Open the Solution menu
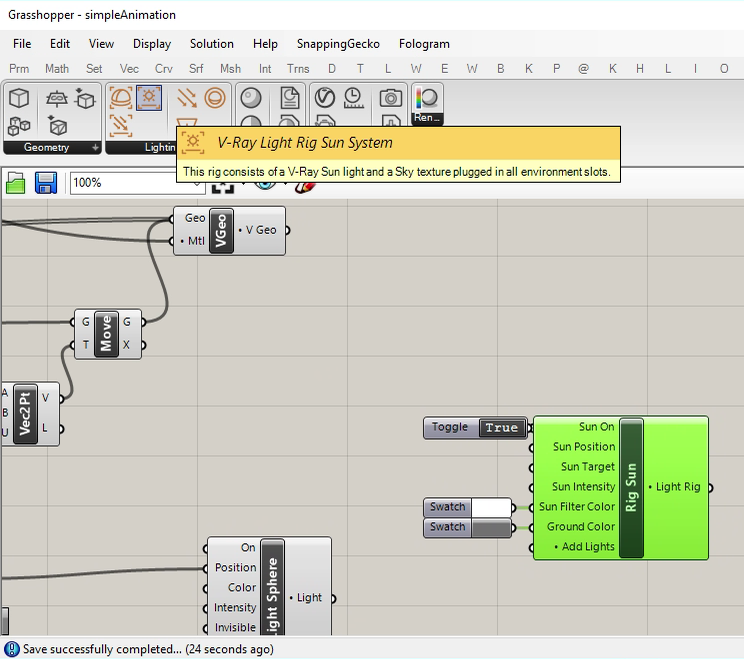The image size is (744, 659). (212, 44)
